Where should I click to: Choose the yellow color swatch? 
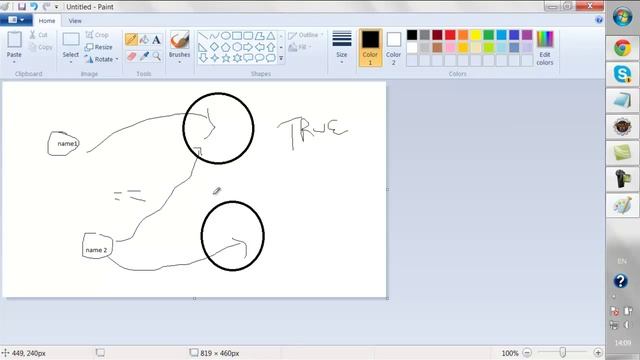(x=476, y=35)
